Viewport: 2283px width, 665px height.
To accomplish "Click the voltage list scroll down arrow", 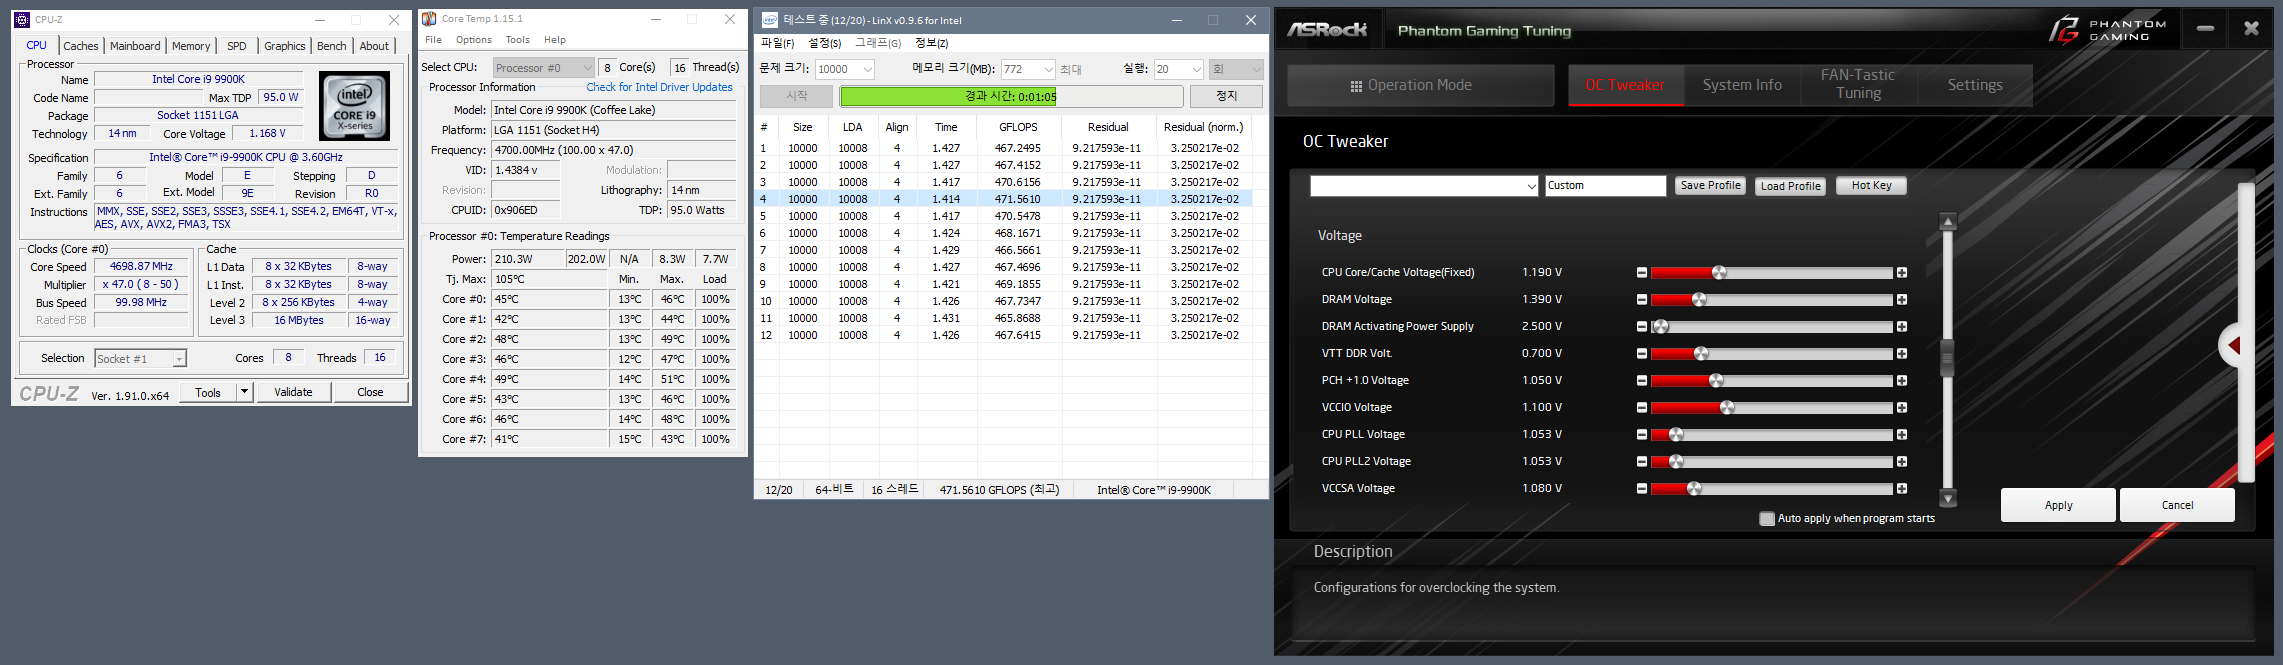I will (1947, 498).
